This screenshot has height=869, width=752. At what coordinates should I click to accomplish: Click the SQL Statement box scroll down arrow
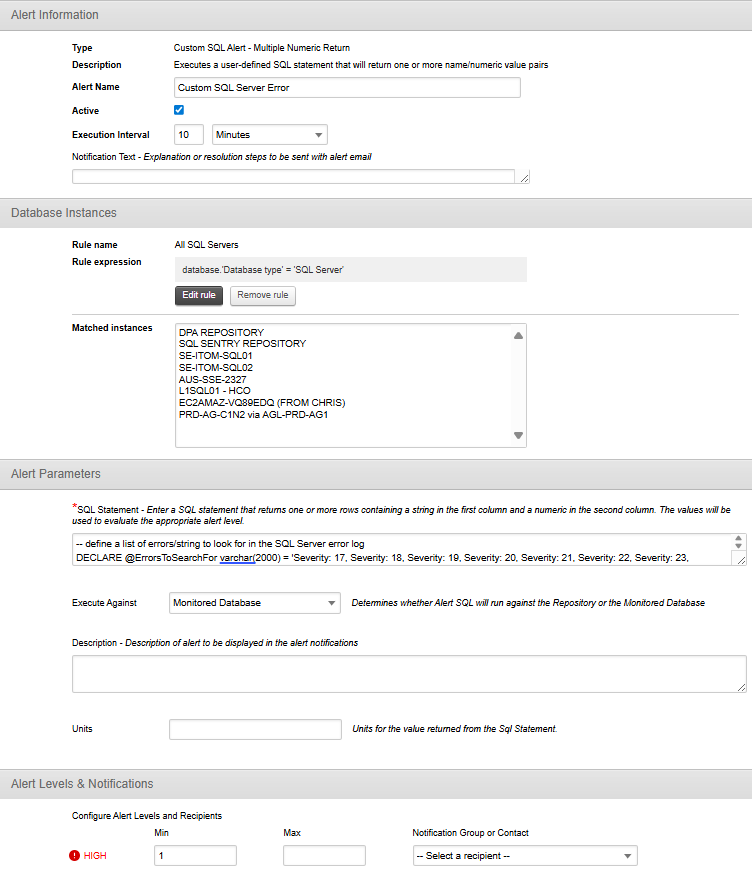tap(738, 546)
